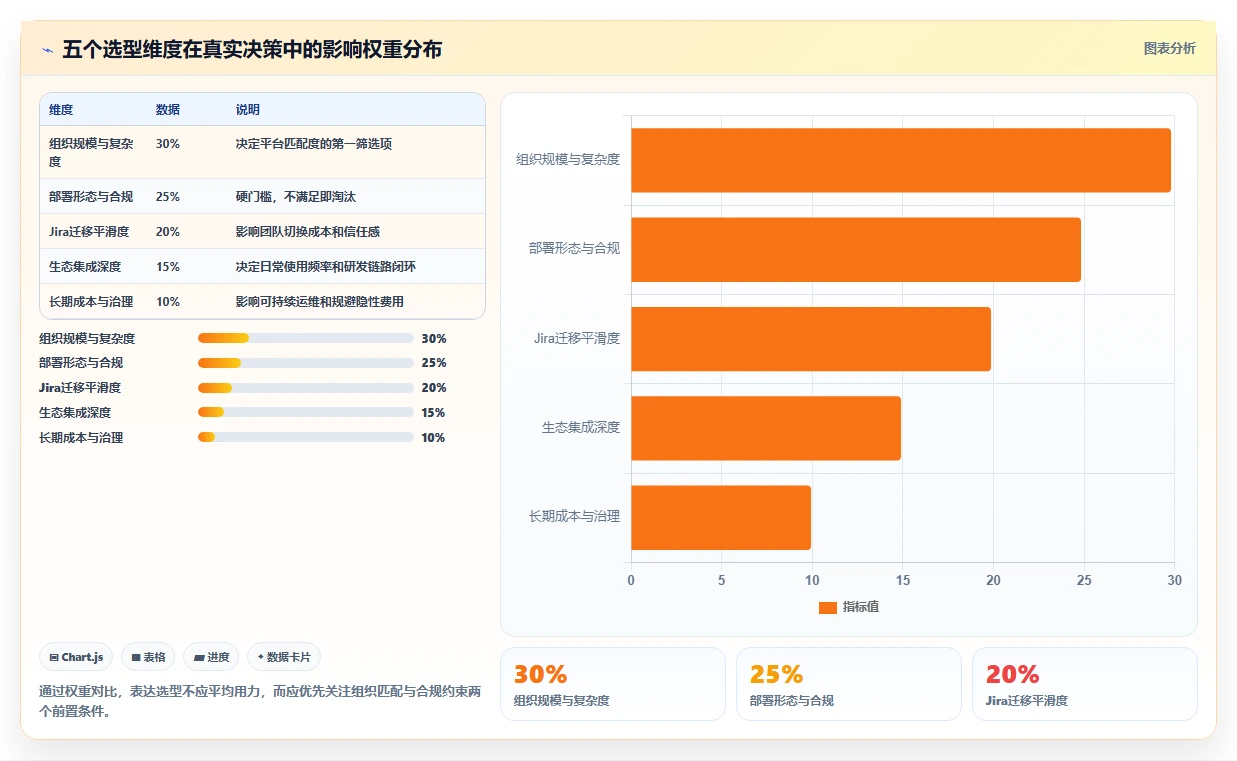The width and height of the screenshot is (1237, 761).
Task: Click the blue icon beside the title
Action: (48, 50)
